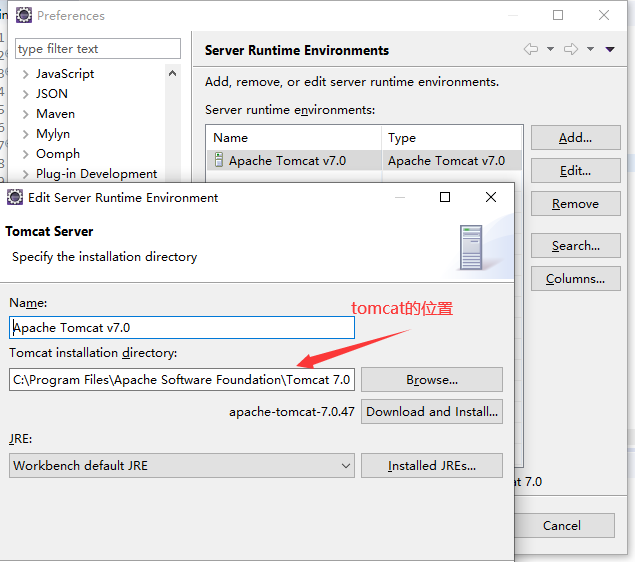Select Oomph in preferences tree

pyautogui.click(x=58, y=154)
